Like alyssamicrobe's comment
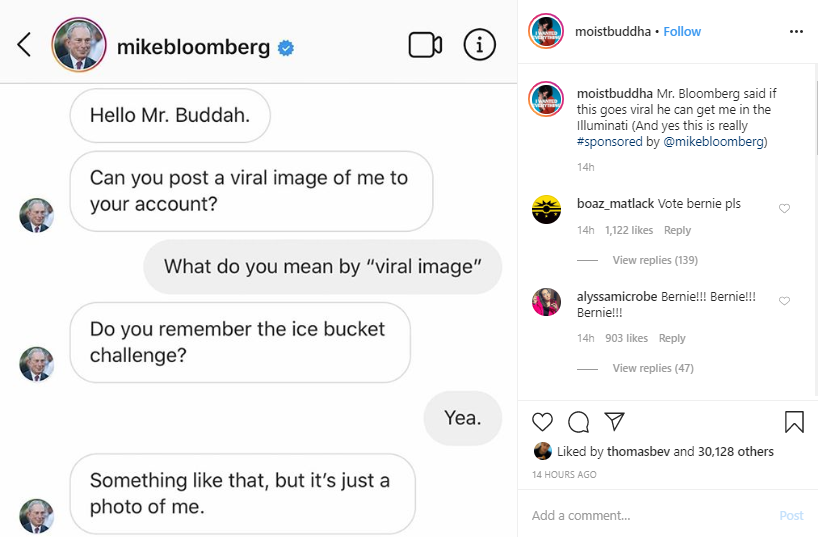 pyautogui.click(x=784, y=301)
